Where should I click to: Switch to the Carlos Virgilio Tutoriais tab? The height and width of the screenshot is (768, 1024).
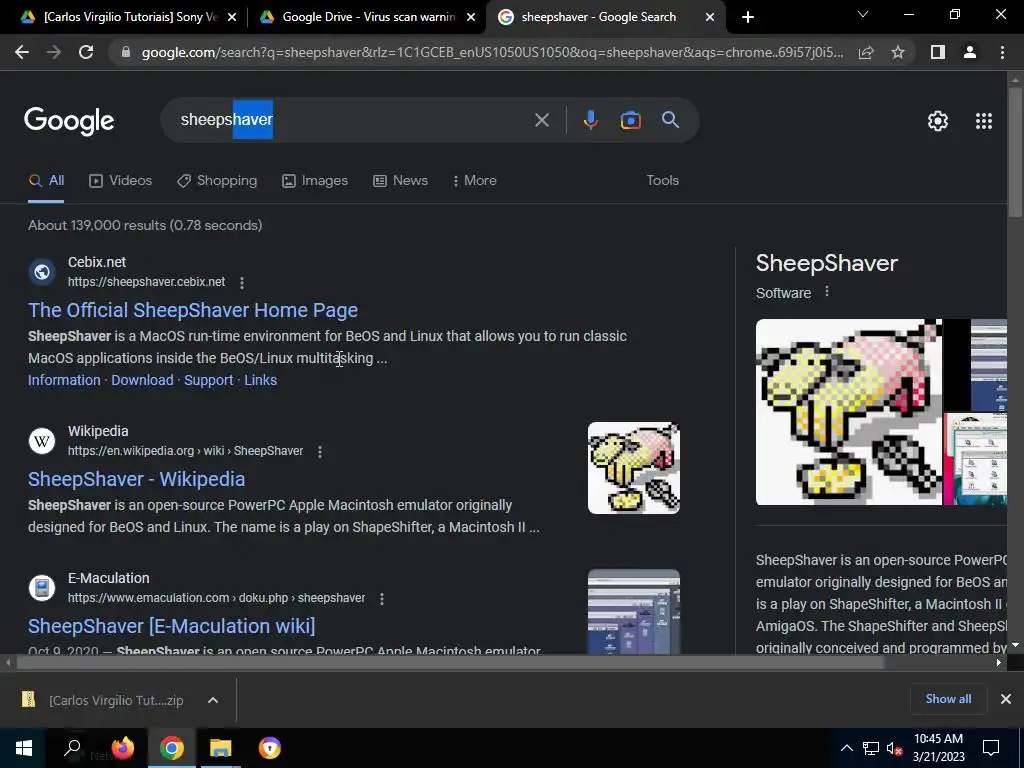tap(121, 17)
